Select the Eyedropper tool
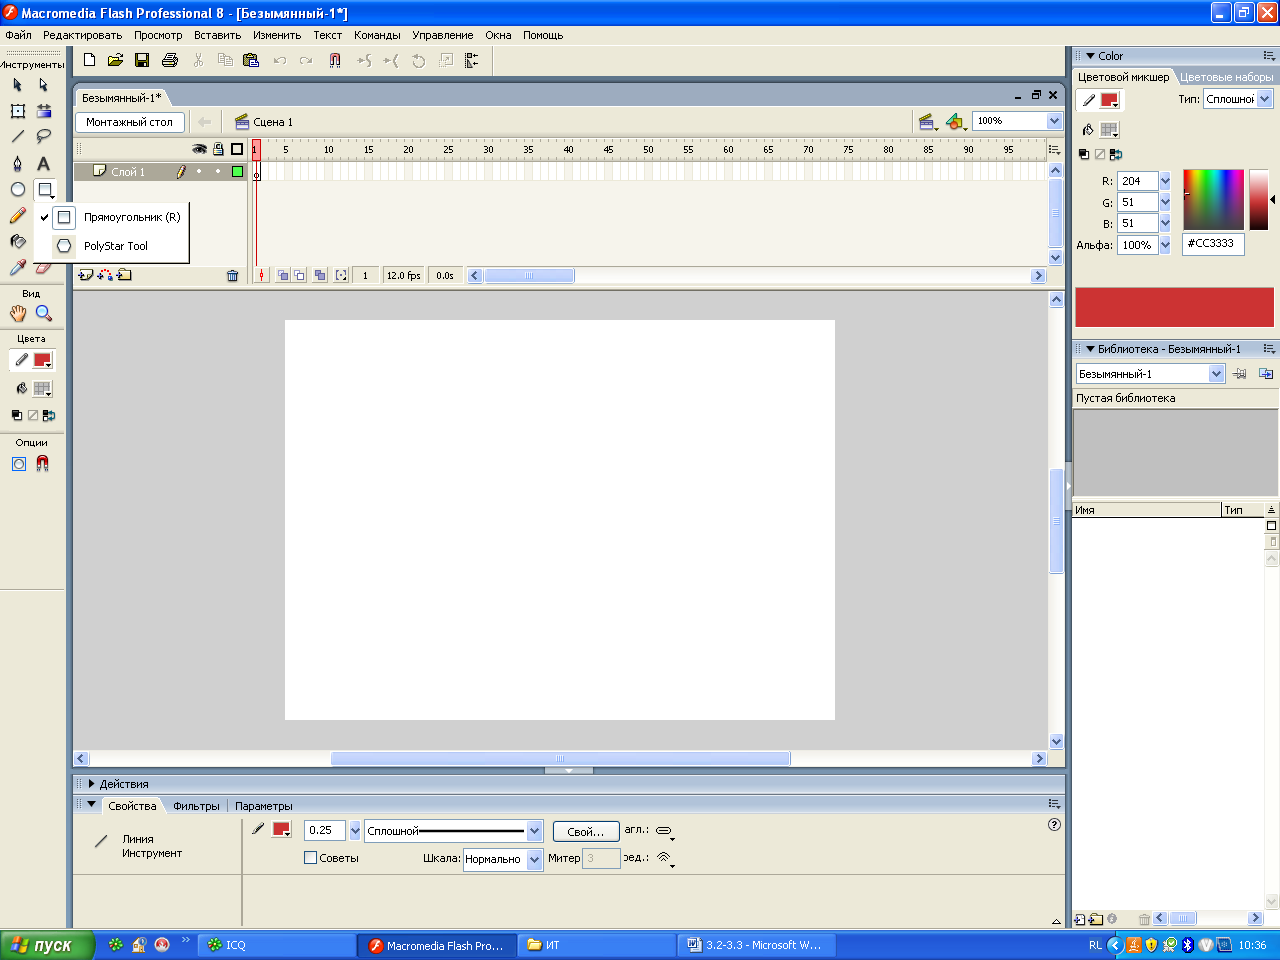Image resolution: width=1280 pixels, height=960 pixels. point(17,267)
